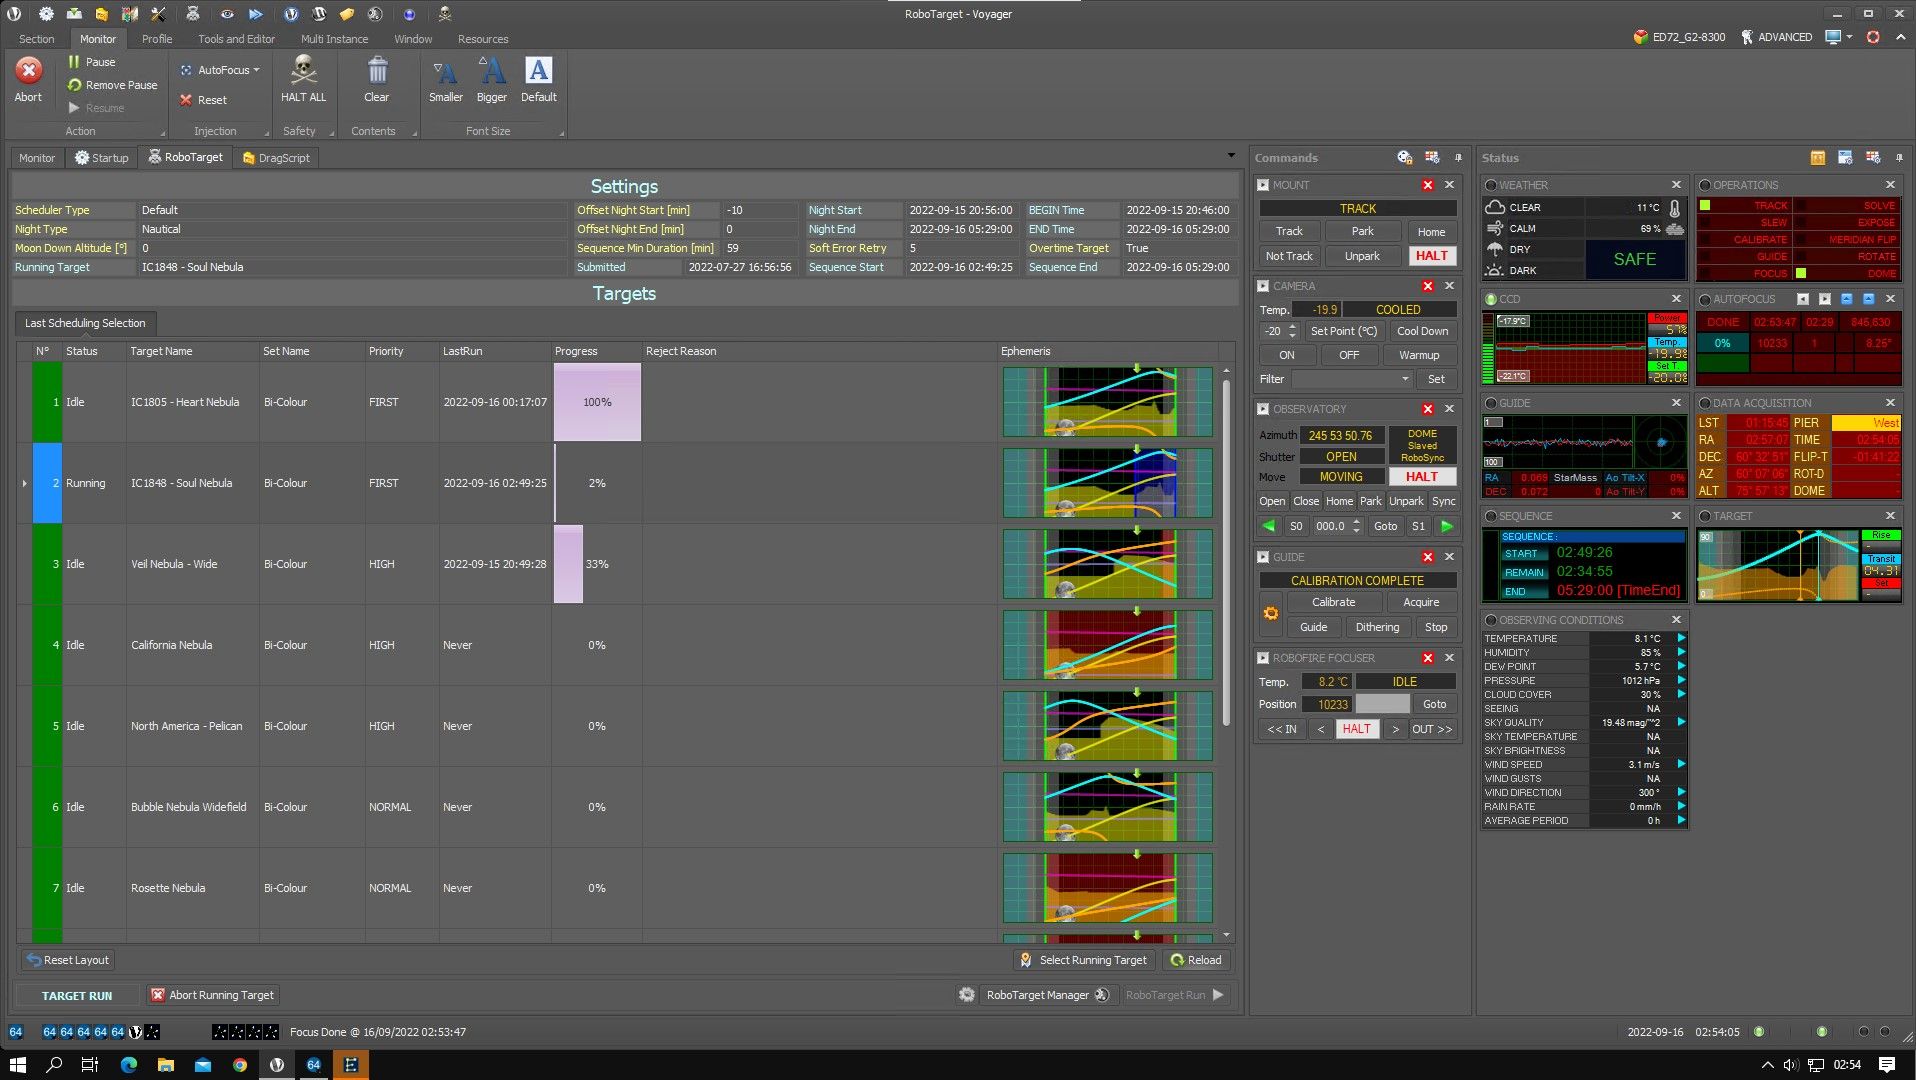This screenshot has width=1916, height=1080.
Task: Click the lock globe icon in Commands header
Action: pos(1405,158)
